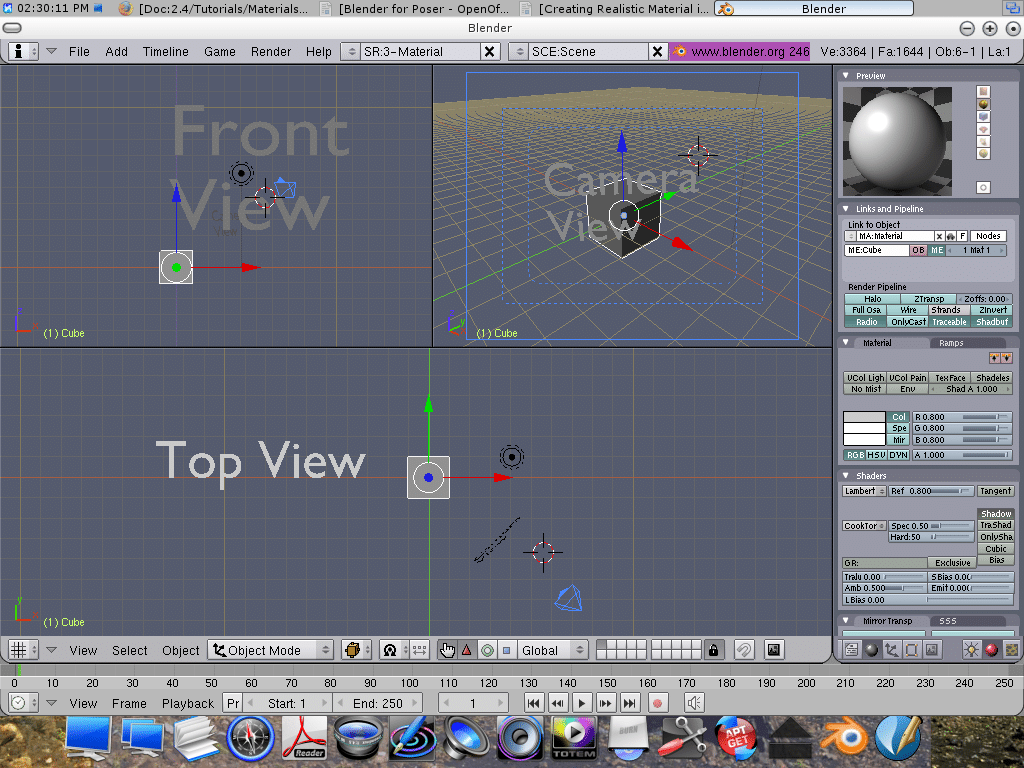This screenshot has width=1024, height=768.
Task: Open the Object Mode dropdown
Action: pyautogui.click(x=271, y=650)
